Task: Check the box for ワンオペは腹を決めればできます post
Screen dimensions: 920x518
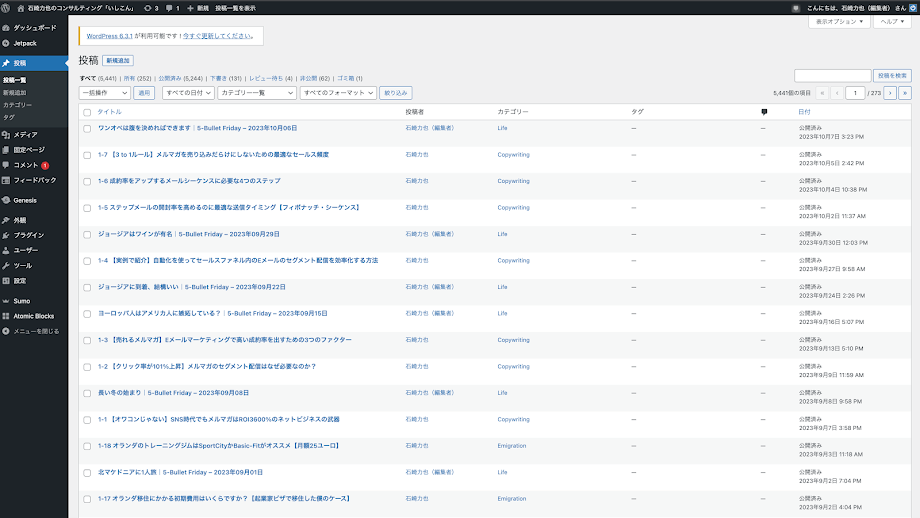Action: 87,128
